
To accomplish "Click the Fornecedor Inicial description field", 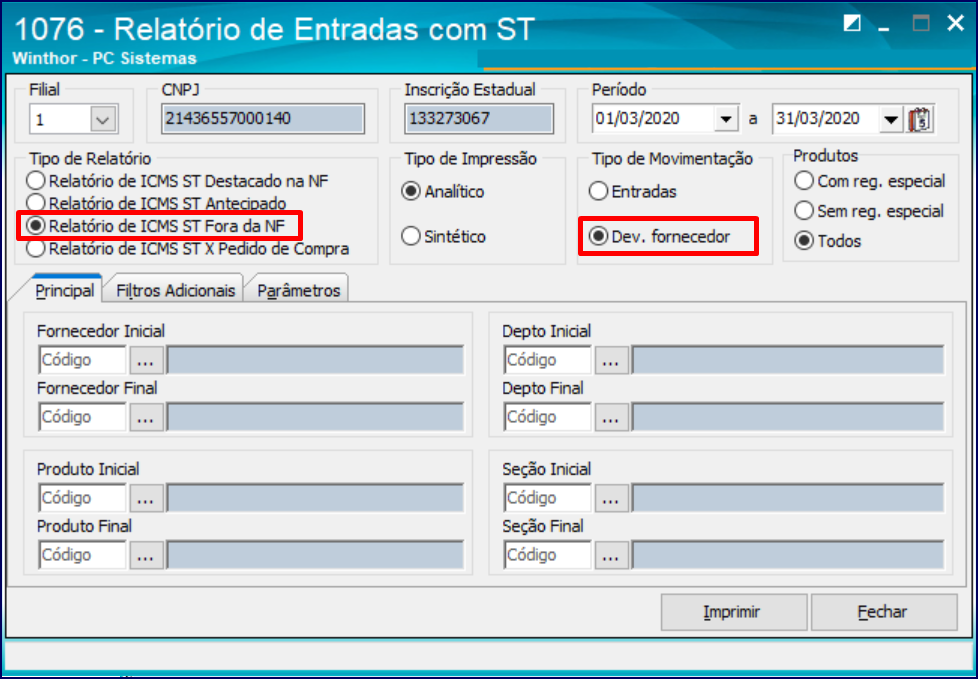I will 315,360.
